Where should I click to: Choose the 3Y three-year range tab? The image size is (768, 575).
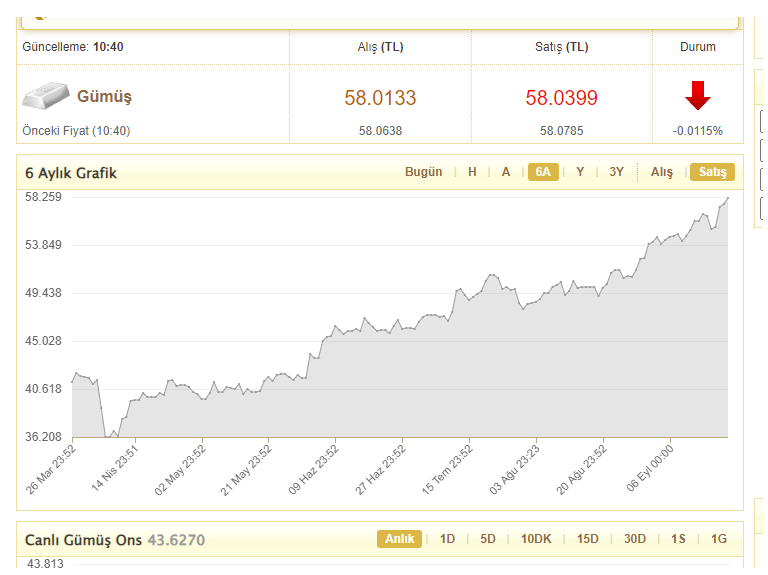(616, 172)
